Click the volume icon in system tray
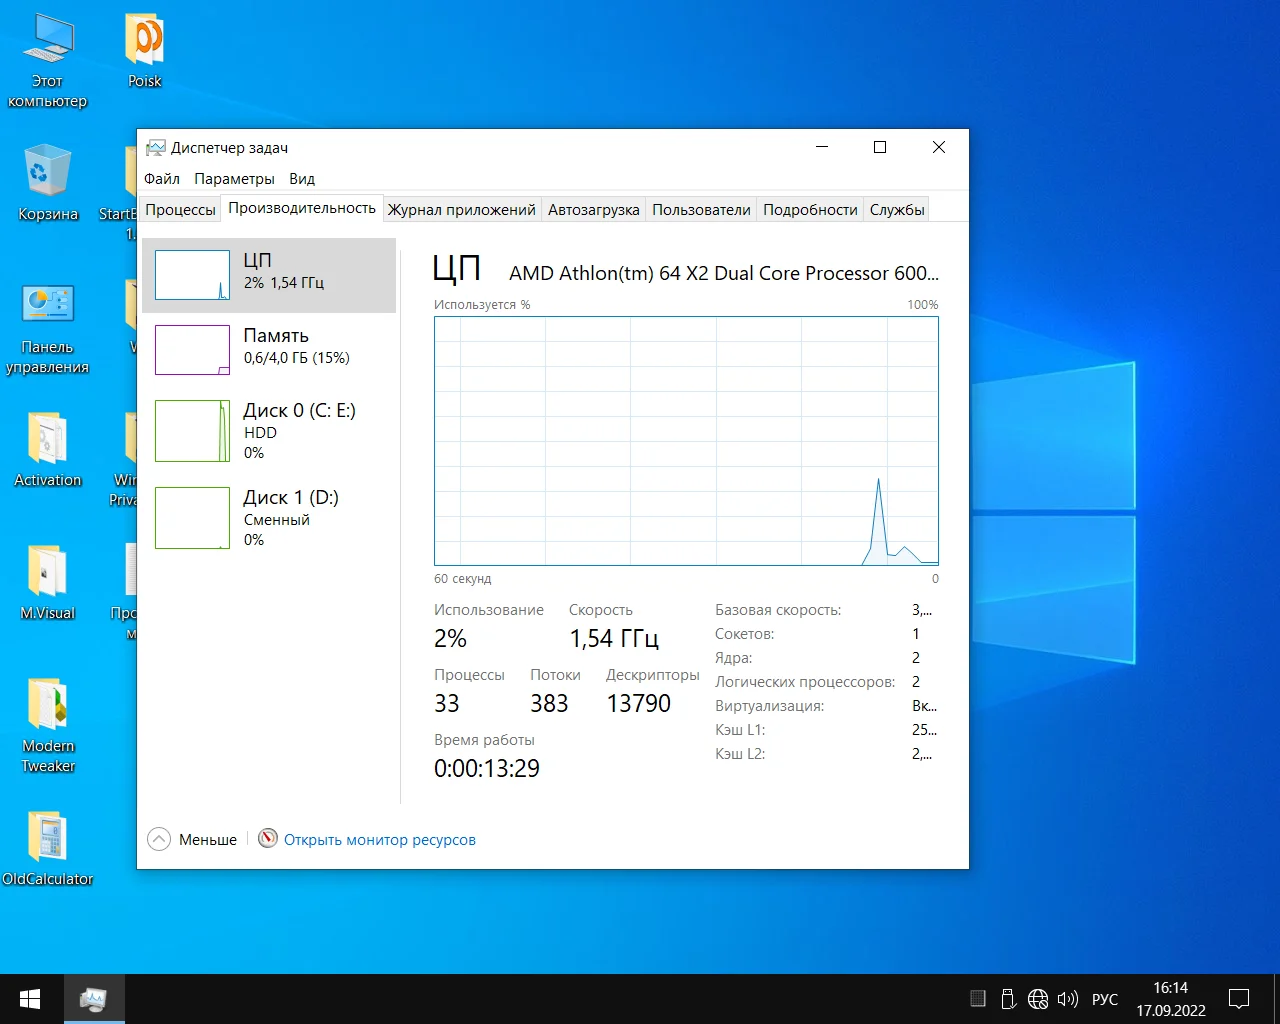The image size is (1280, 1024). click(x=1067, y=999)
